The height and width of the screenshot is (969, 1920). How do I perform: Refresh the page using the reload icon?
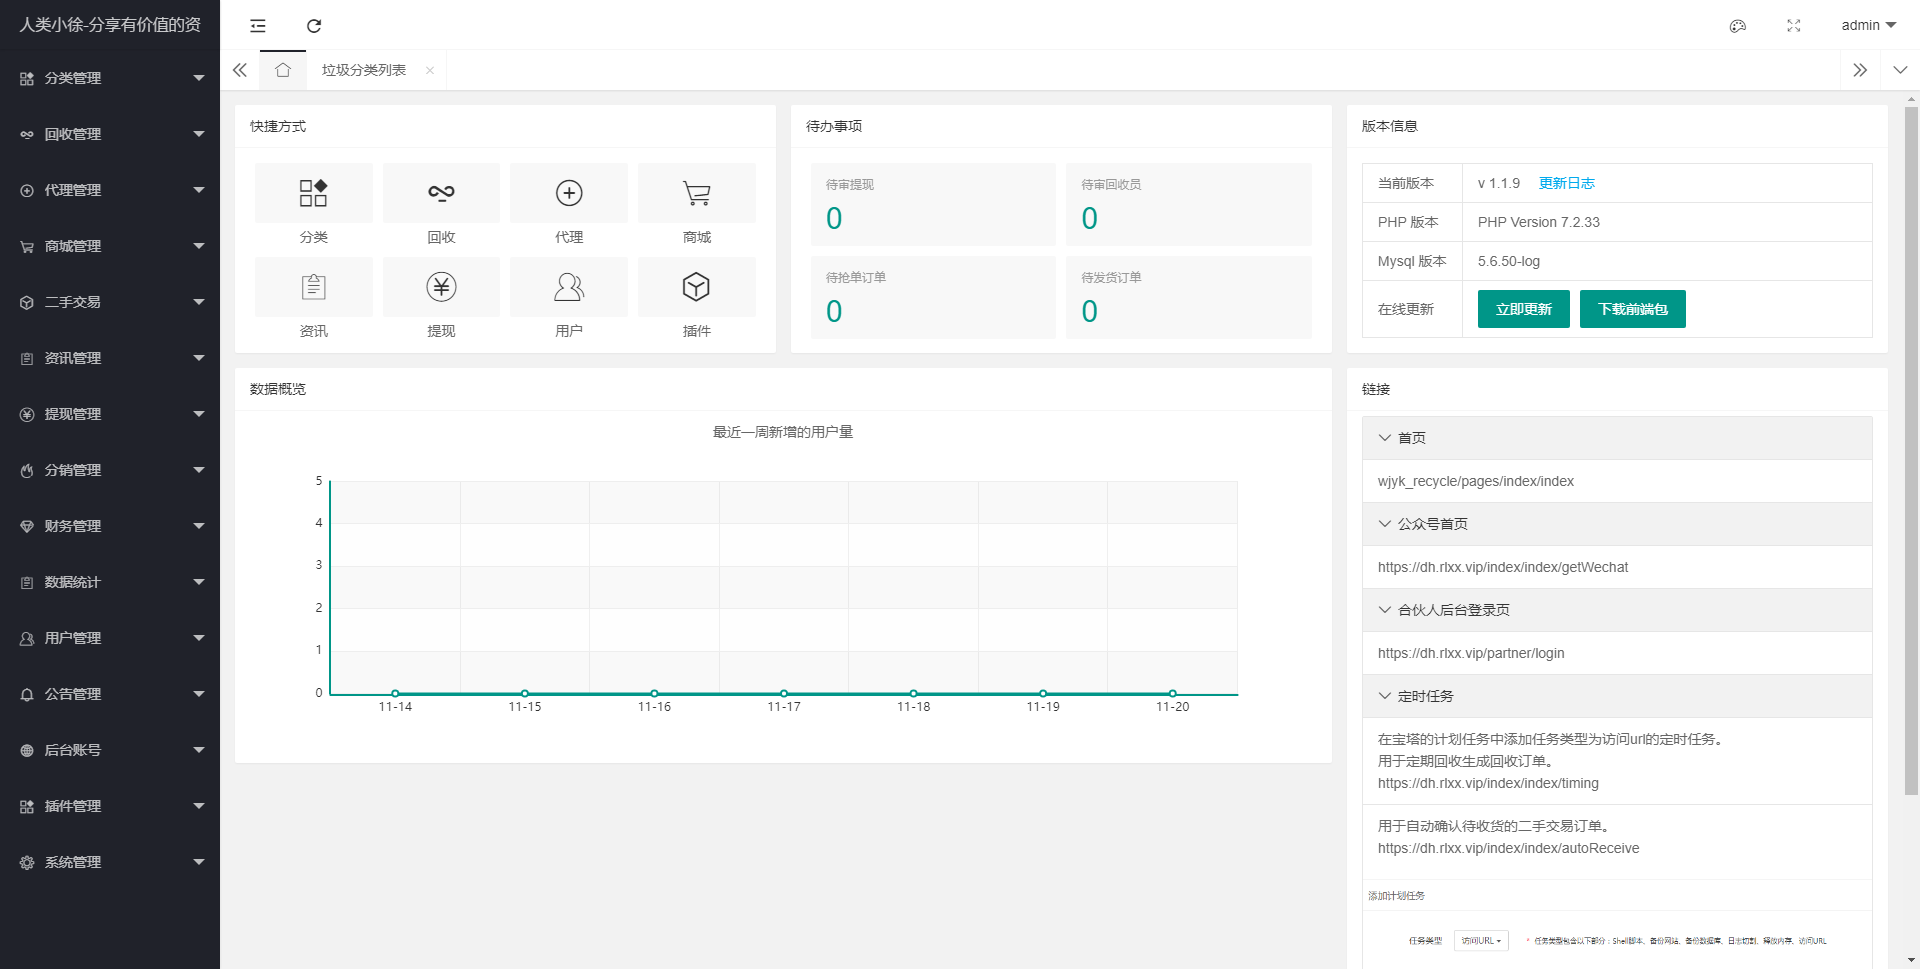(x=314, y=25)
